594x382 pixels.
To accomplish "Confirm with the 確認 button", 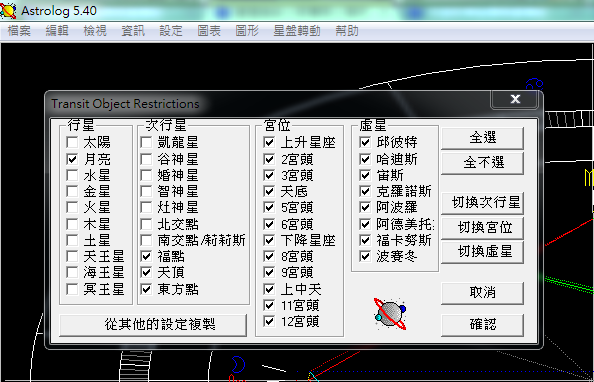I will point(483,324).
